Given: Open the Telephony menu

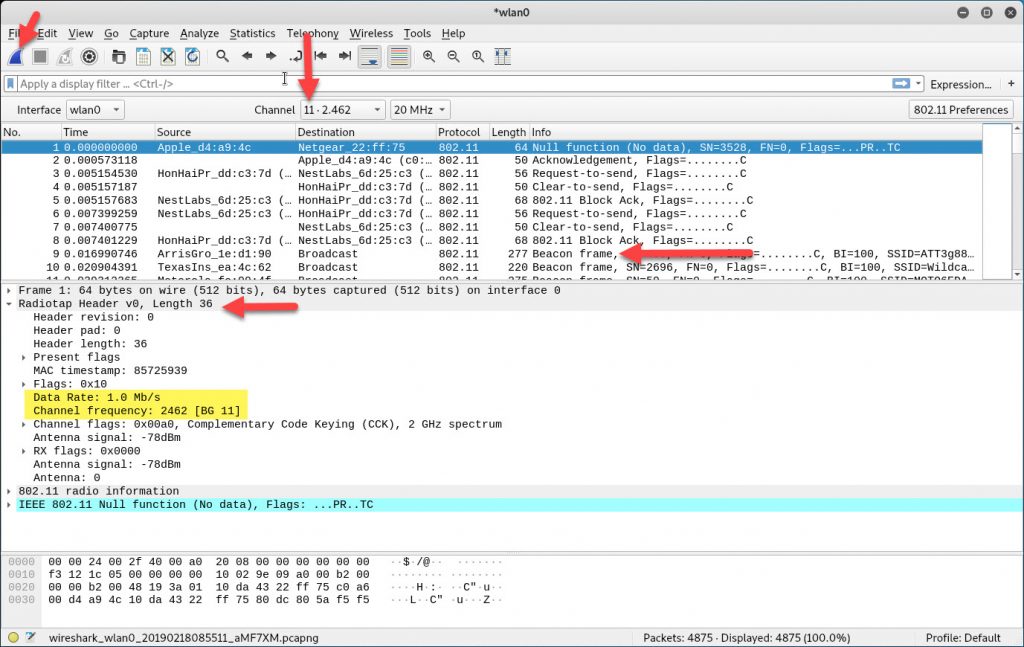Looking at the screenshot, I should point(312,33).
